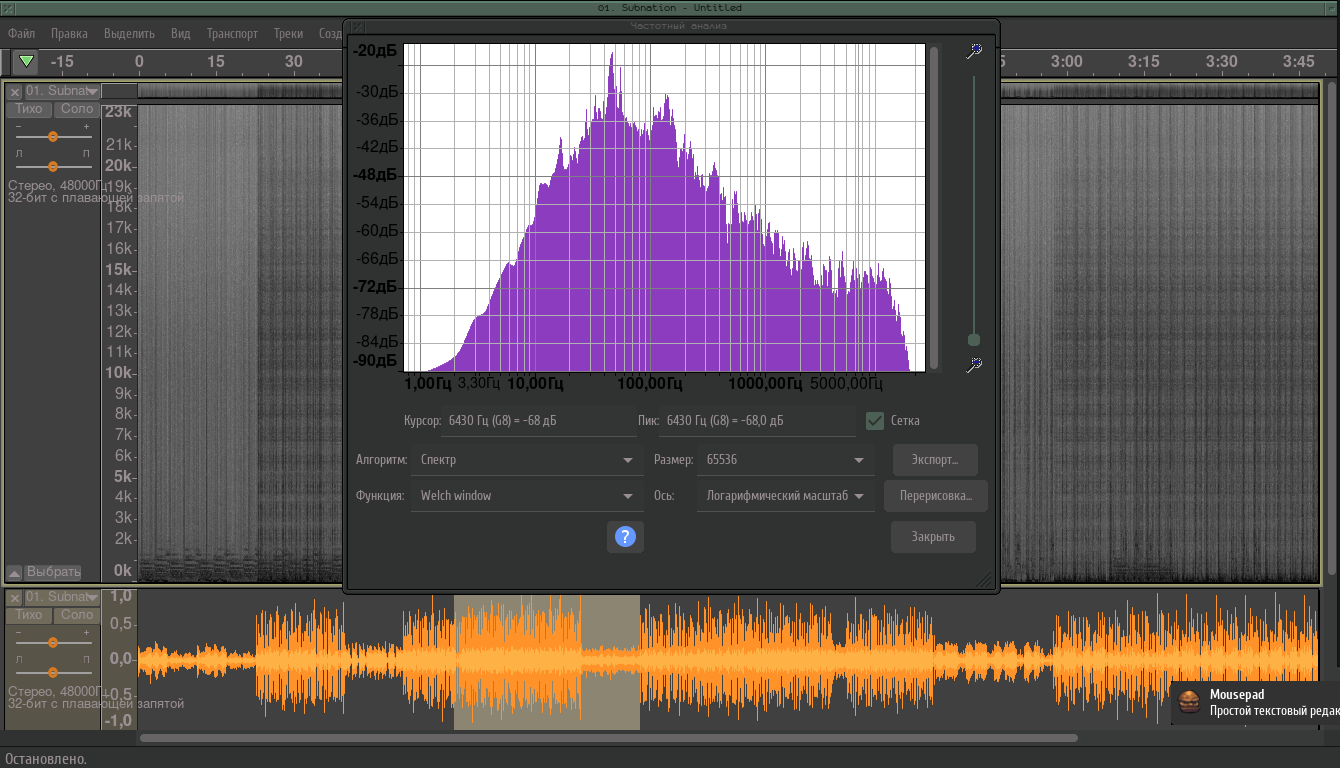Click the 5k label on spectrogram scale
Viewport: 1340px width, 768px height.
click(123, 476)
